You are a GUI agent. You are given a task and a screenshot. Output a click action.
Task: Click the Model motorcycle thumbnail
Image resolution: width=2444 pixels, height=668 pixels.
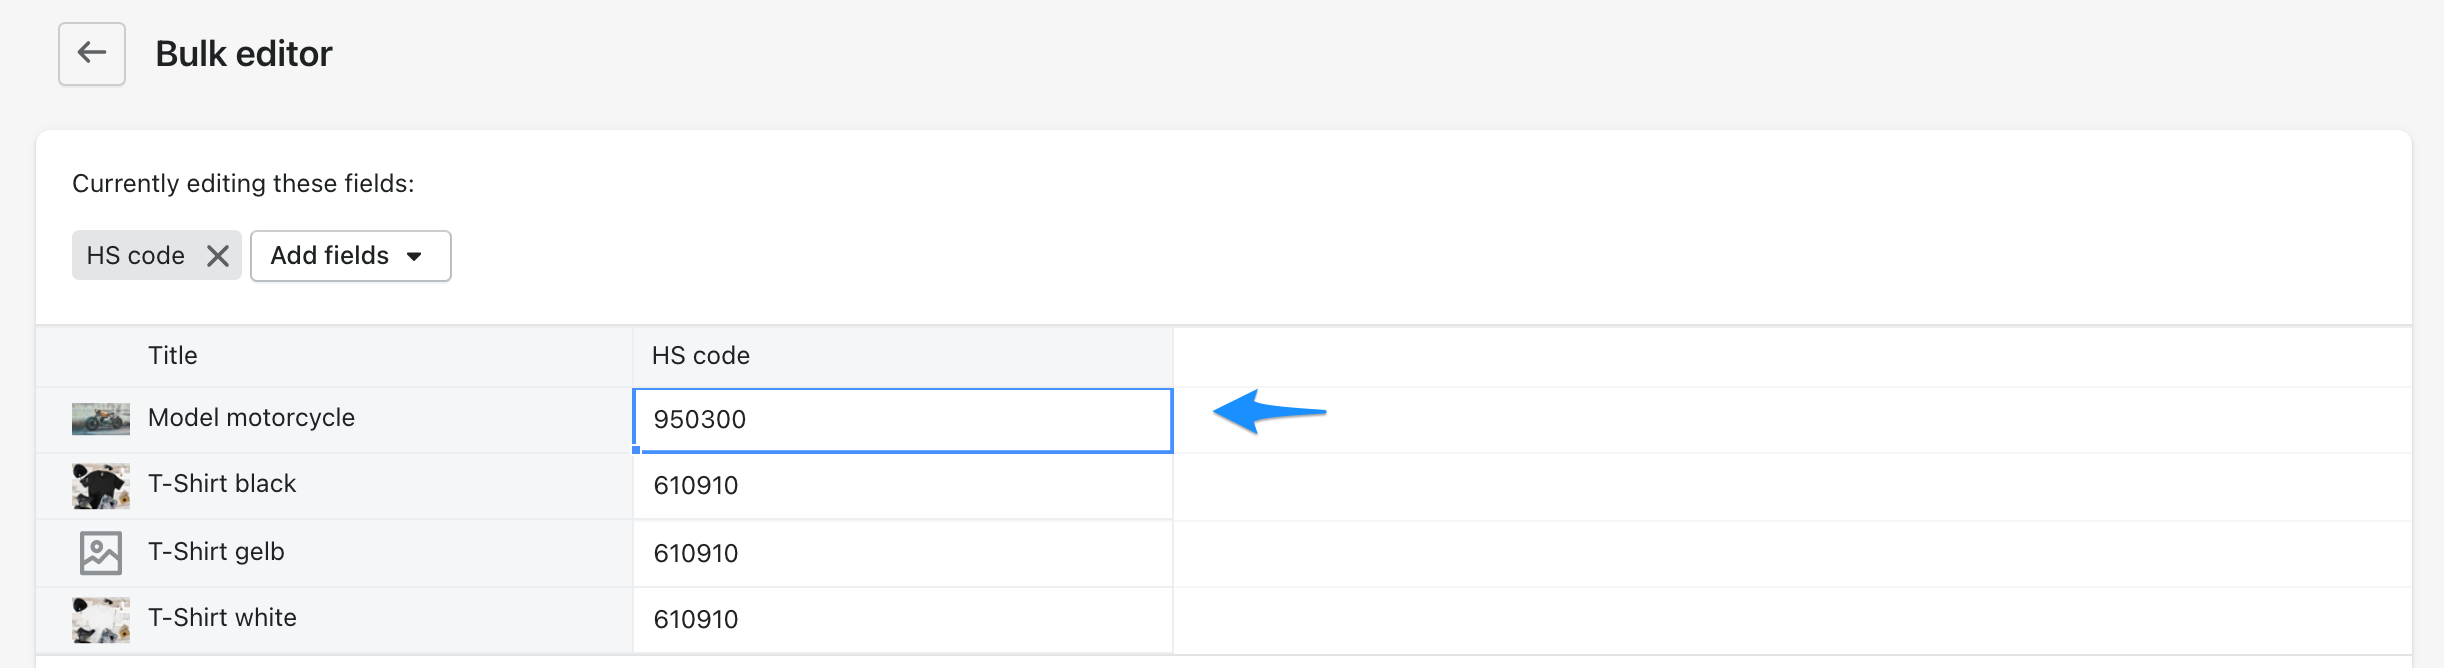click(x=101, y=419)
